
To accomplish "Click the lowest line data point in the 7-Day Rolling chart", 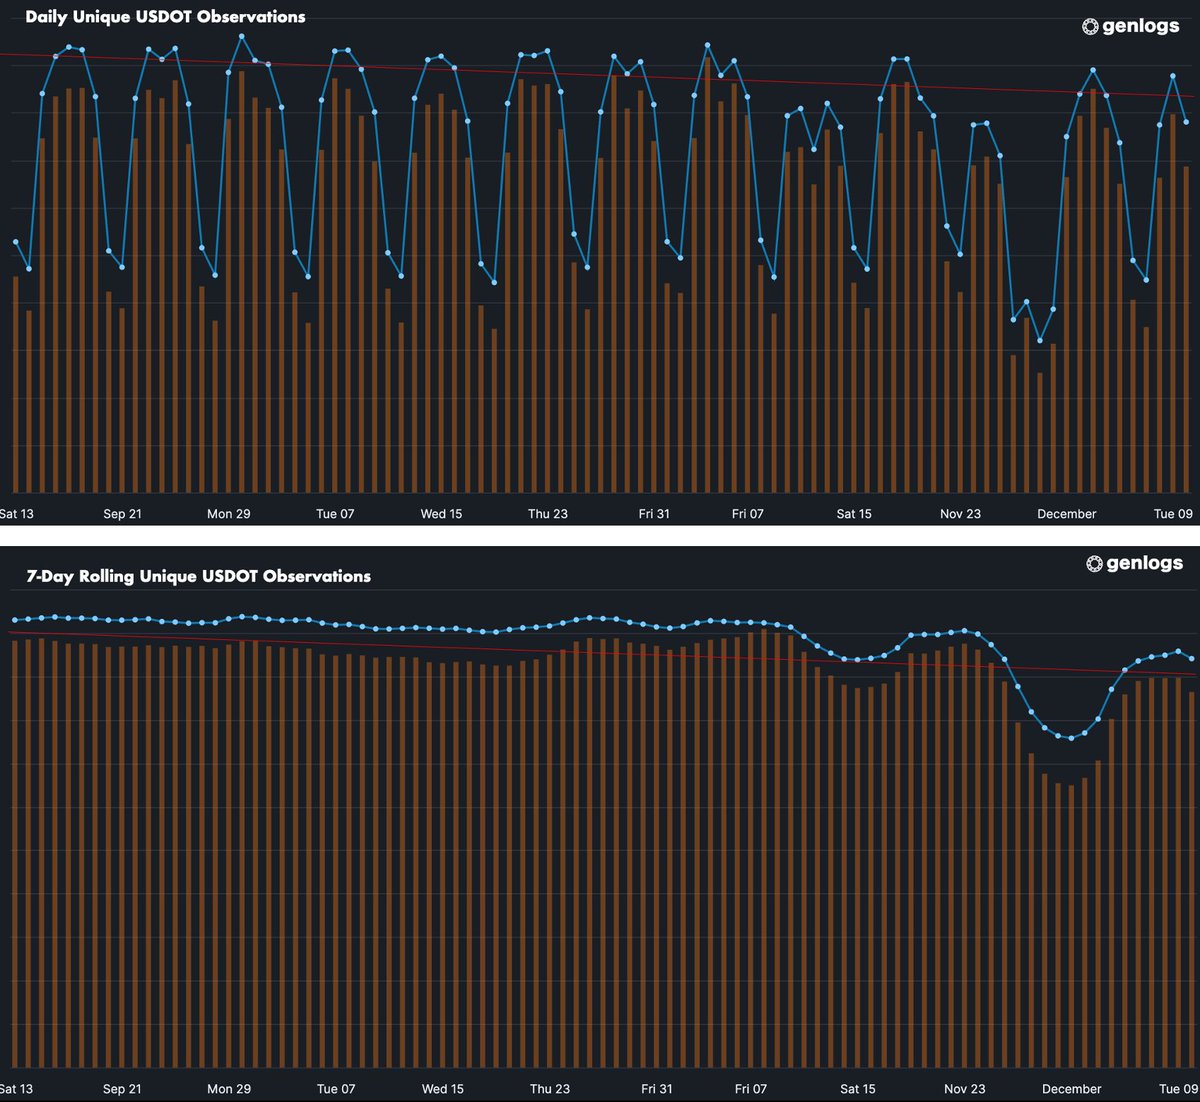I will (1071, 738).
